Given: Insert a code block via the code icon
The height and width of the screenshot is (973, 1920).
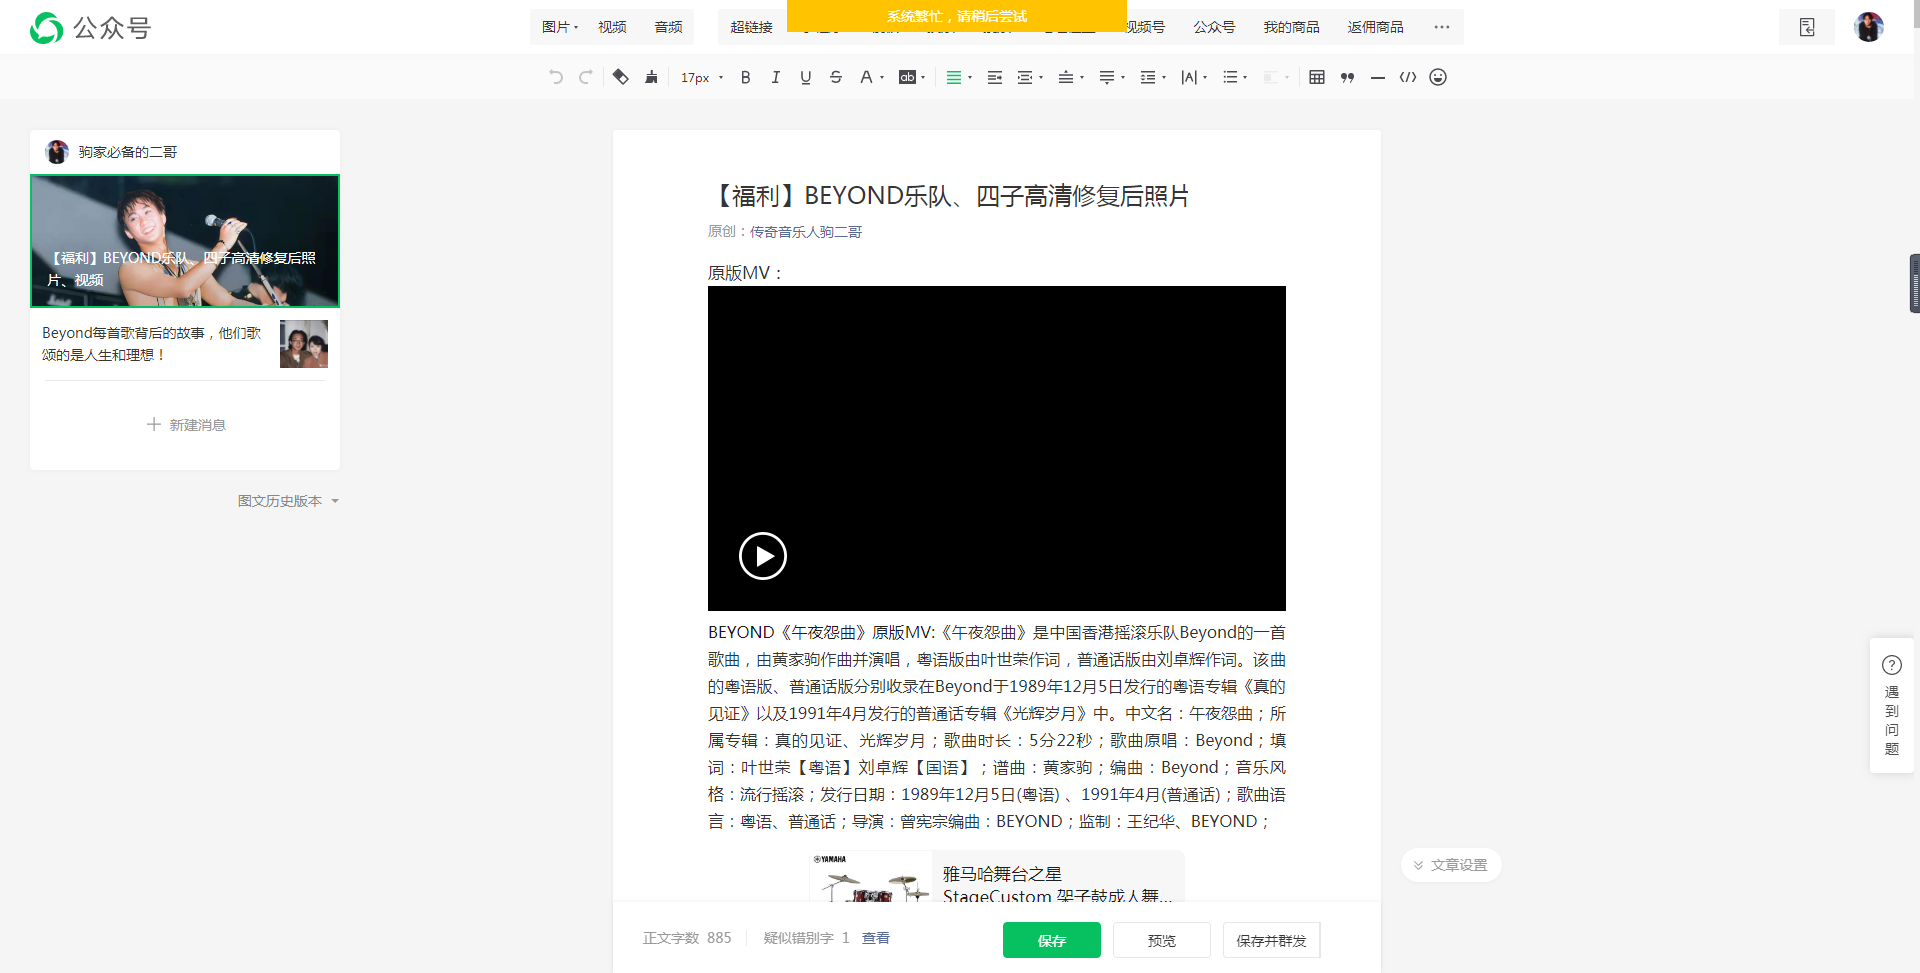Looking at the screenshot, I should 1408,77.
